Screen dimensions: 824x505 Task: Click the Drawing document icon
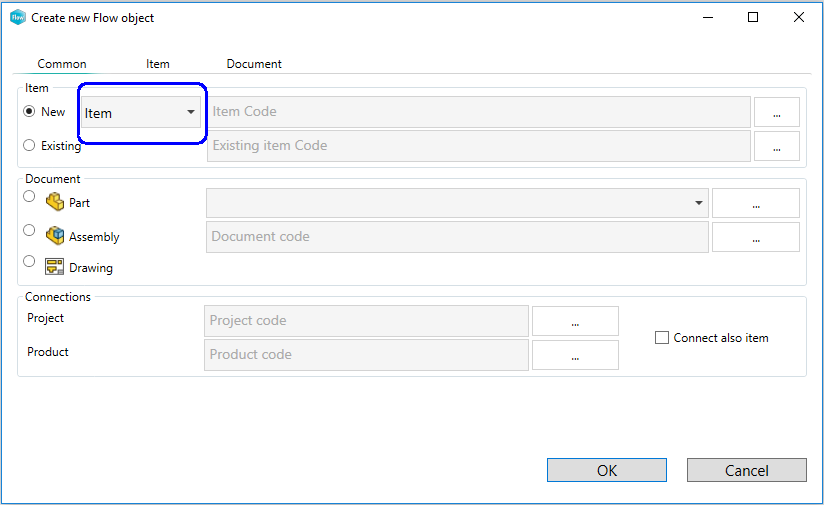(x=55, y=267)
